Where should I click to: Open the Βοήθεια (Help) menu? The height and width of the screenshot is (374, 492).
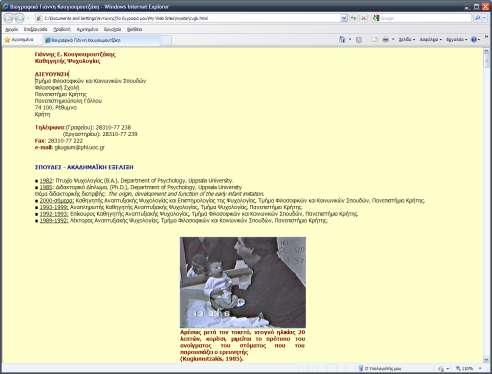[135, 29]
